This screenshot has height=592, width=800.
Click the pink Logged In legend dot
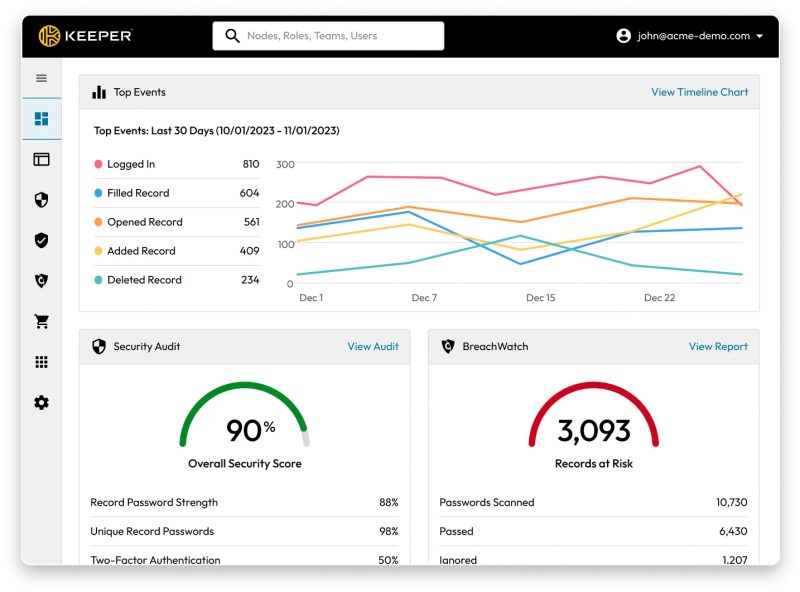pyautogui.click(x=98, y=164)
